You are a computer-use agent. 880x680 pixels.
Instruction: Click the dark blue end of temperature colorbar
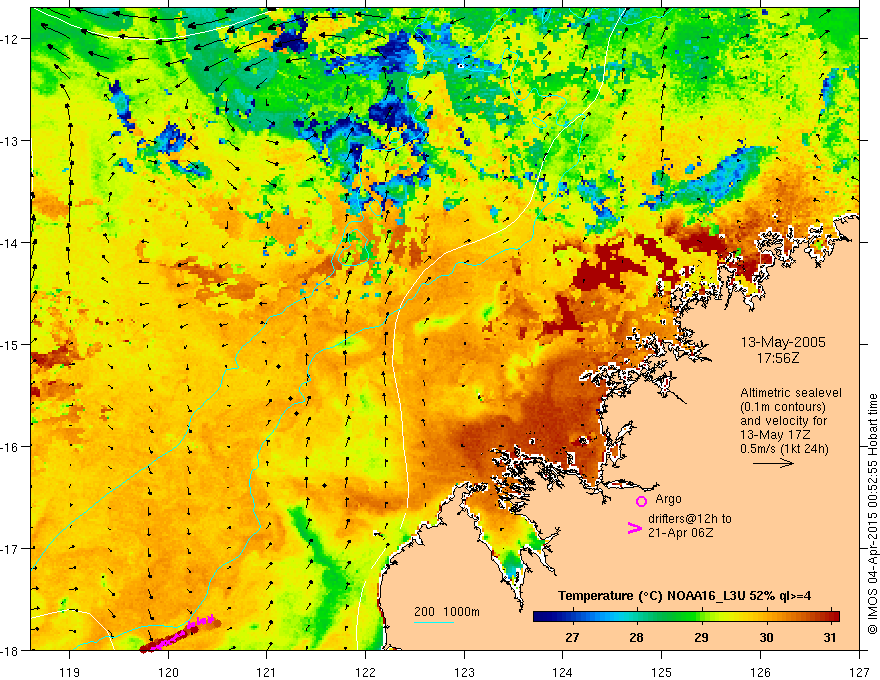point(542,617)
